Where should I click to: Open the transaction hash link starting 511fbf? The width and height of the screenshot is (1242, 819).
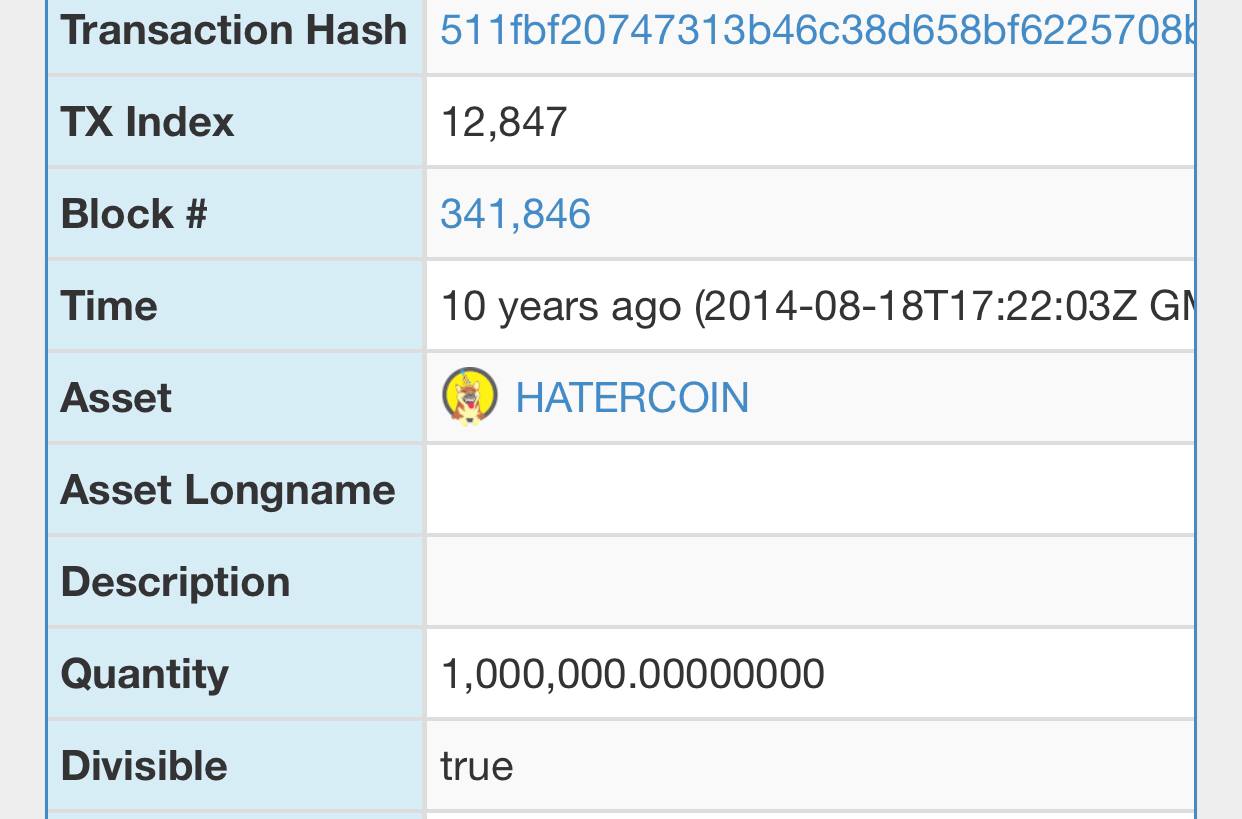(818, 30)
